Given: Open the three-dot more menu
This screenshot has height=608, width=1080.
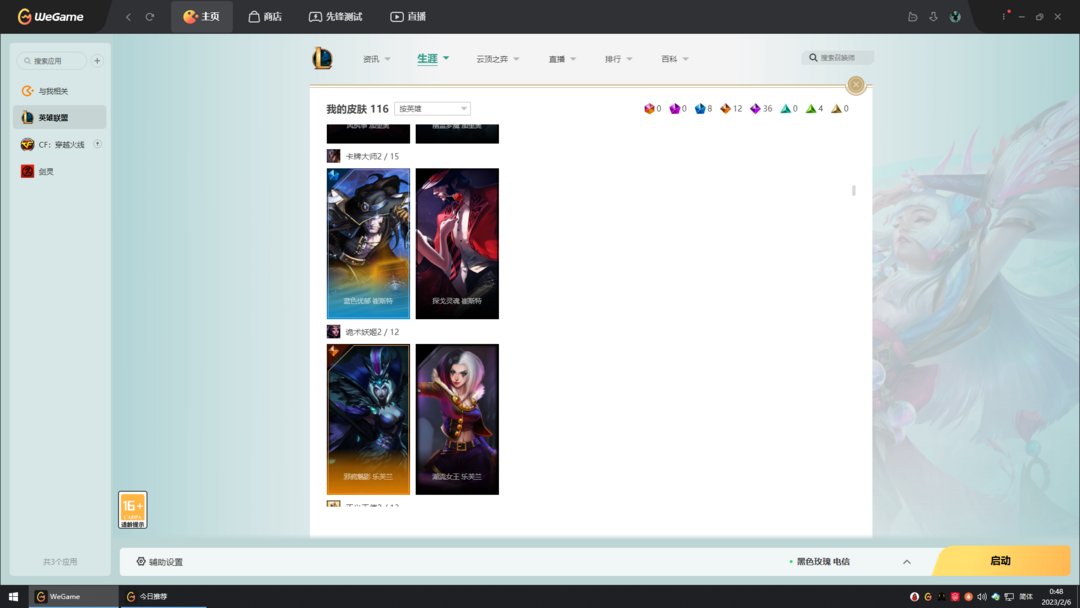Looking at the screenshot, I should click(1004, 17).
